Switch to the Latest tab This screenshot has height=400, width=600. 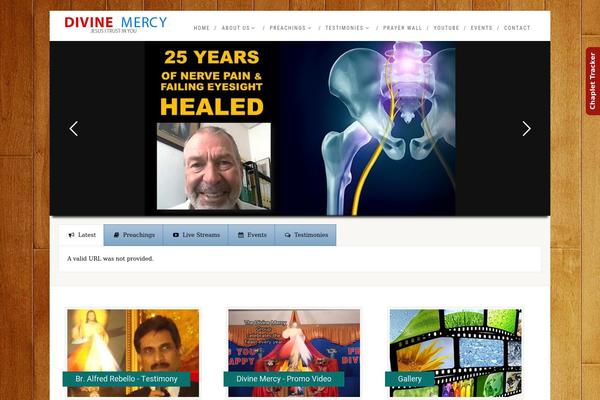[82, 235]
